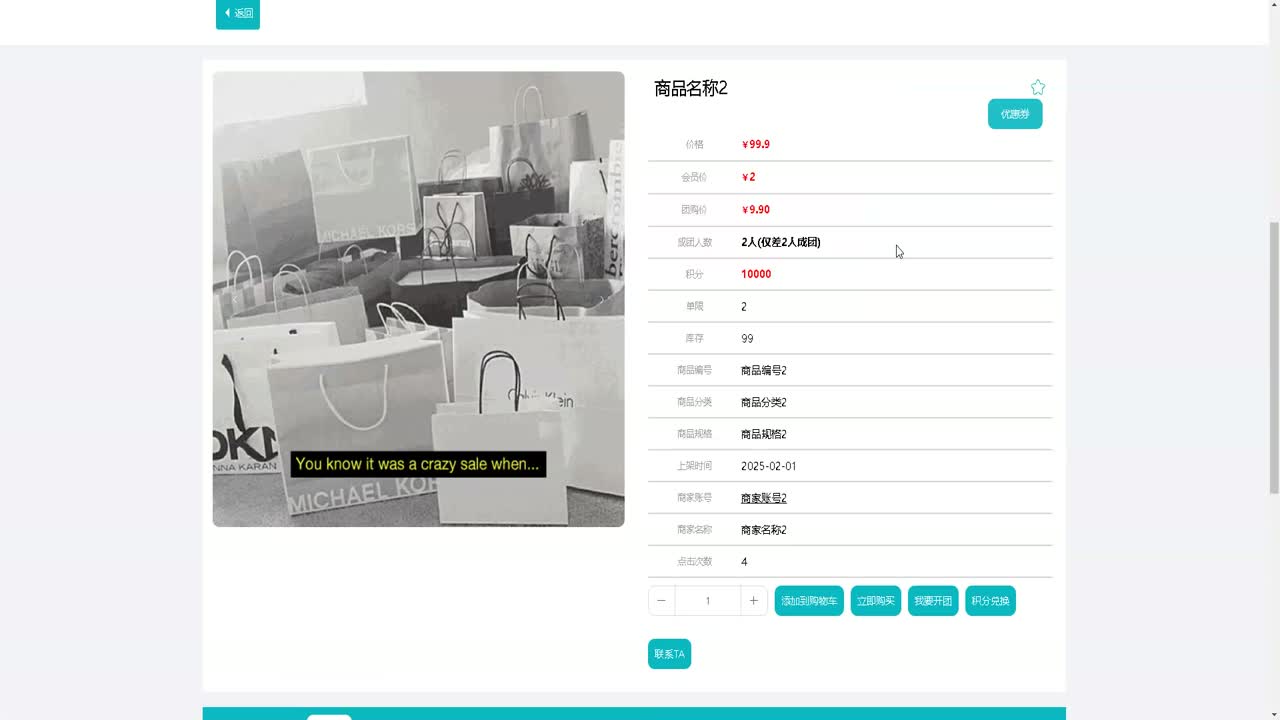Click the 团购价 row label
Screen dimensions: 1280x720
pos(694,210)
